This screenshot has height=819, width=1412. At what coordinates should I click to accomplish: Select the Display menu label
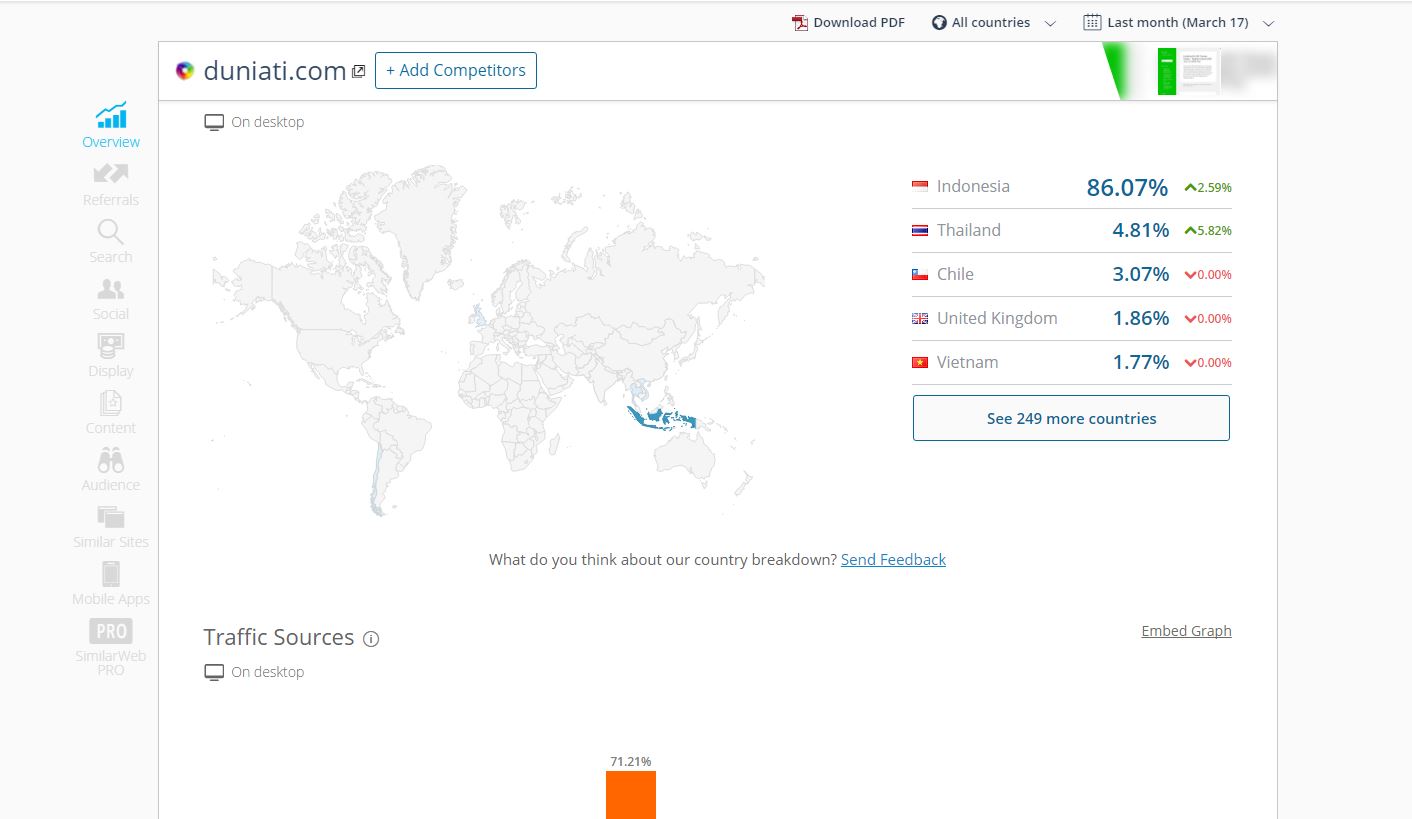111,371
